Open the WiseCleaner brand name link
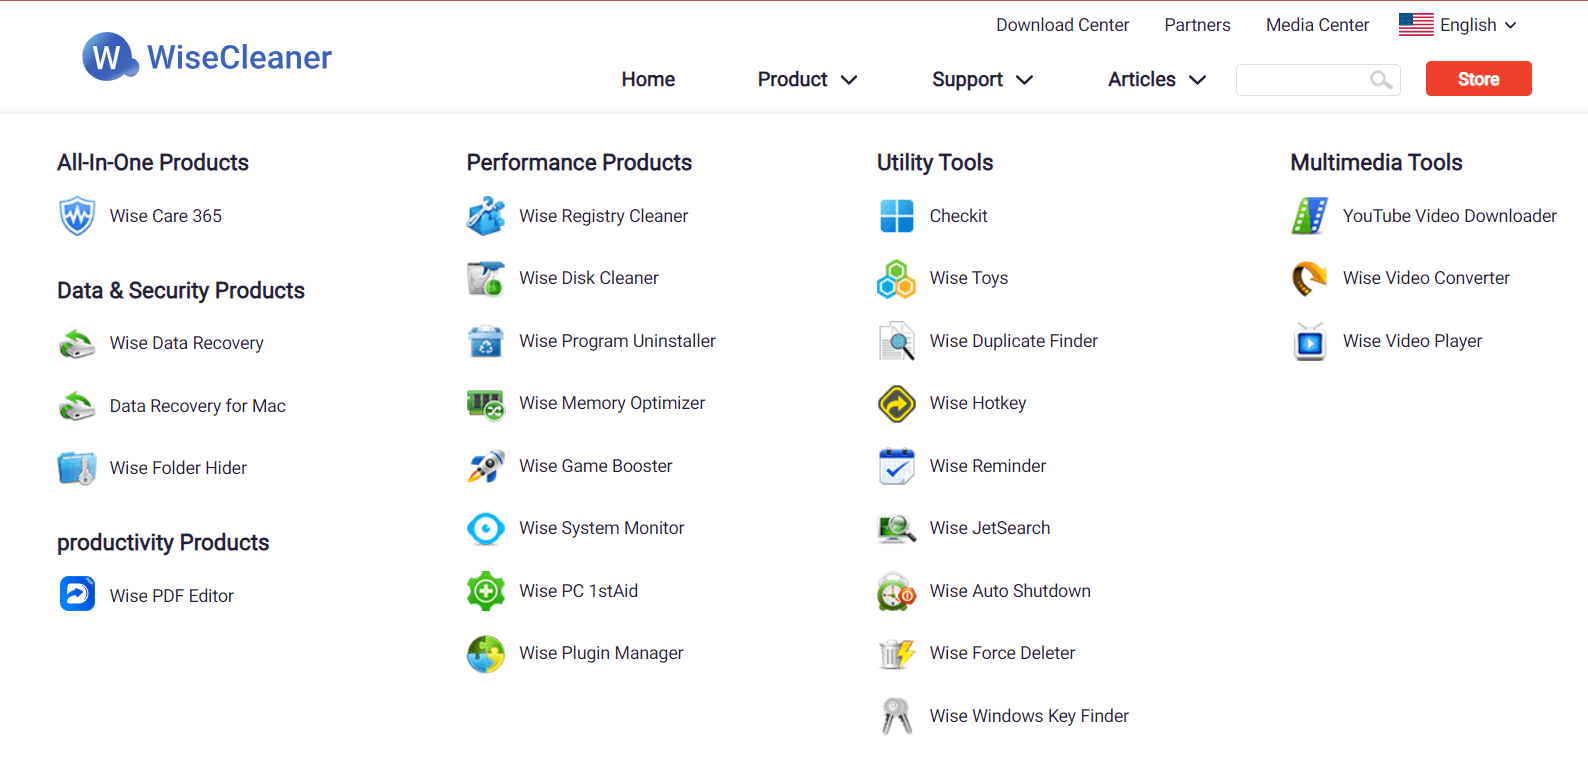Viewport: 1588px width, 765px height. pyautogui.click(x=239, y=57)
